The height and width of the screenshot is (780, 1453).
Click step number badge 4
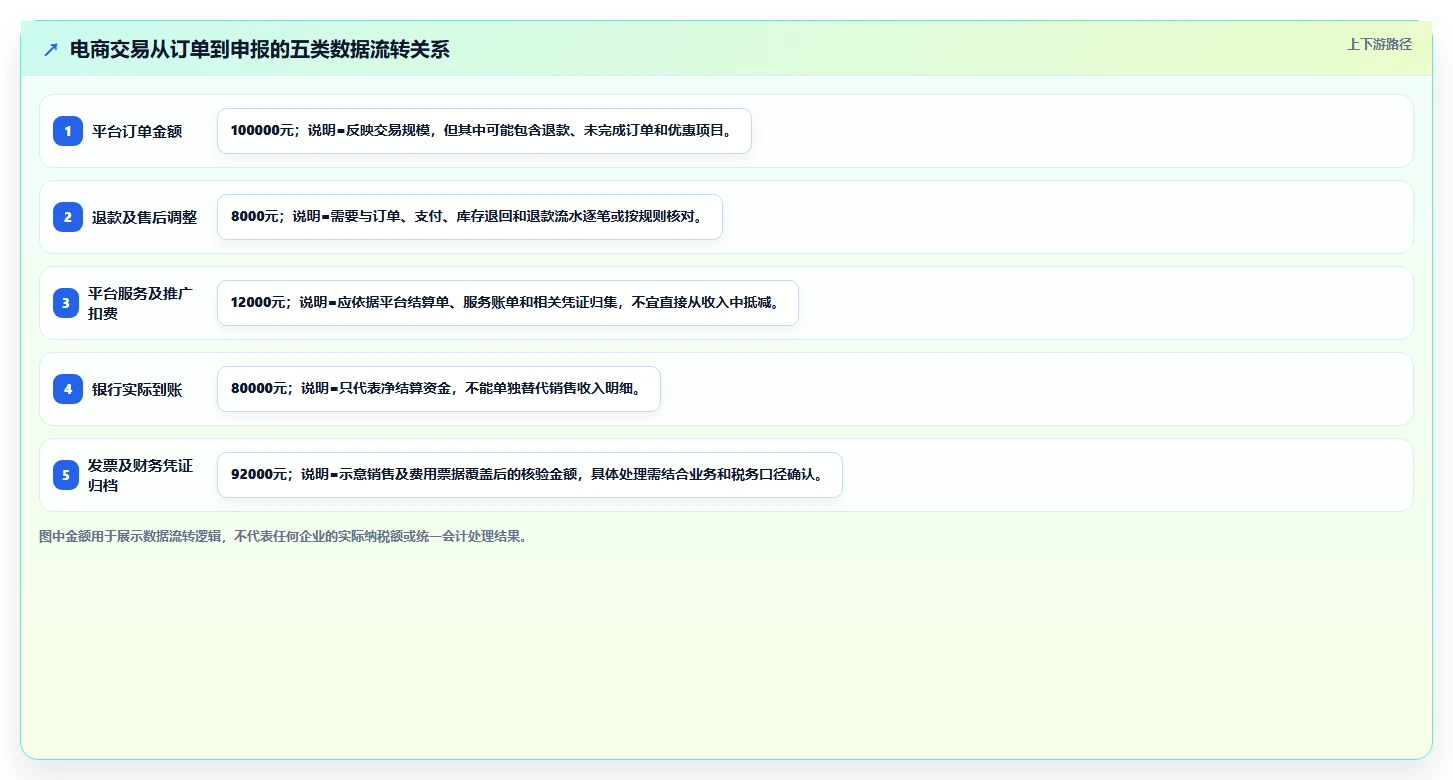point(68,389)
